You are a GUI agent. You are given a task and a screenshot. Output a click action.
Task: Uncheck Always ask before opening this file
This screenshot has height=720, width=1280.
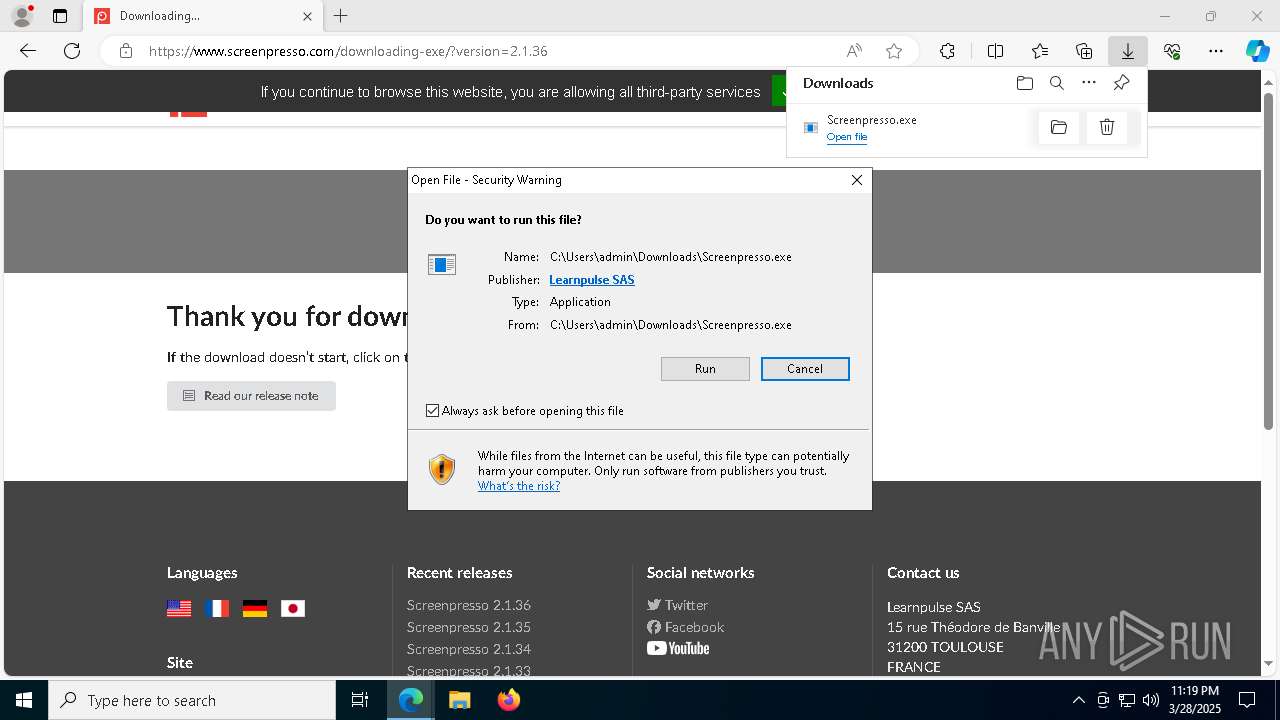coord(432,411)
